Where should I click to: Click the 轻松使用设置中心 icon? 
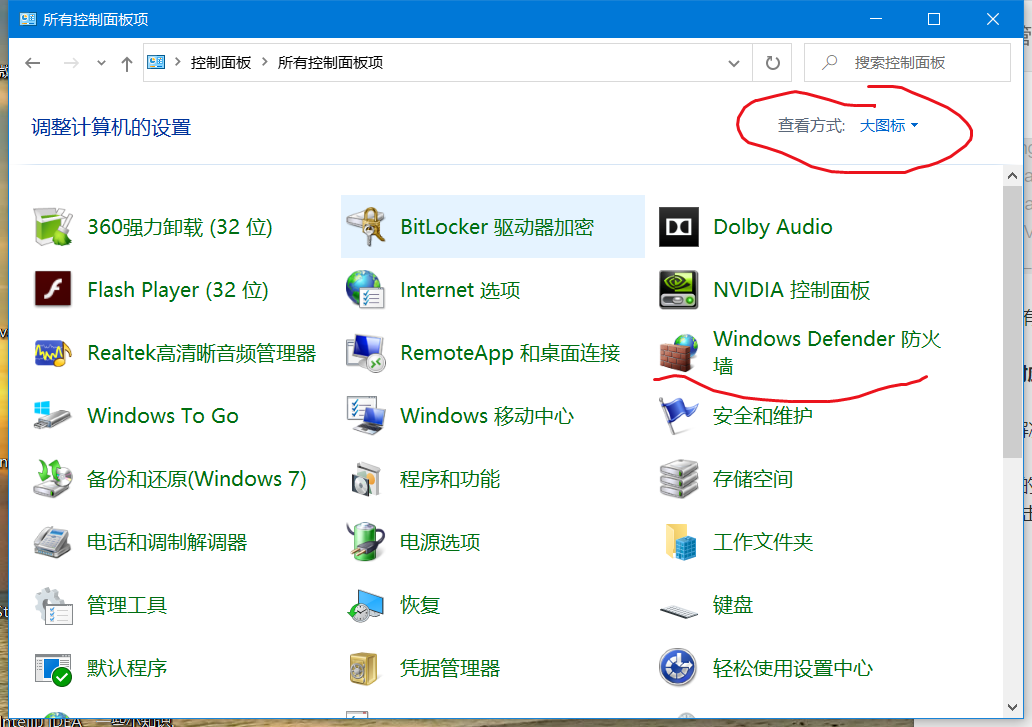point(679,668)
